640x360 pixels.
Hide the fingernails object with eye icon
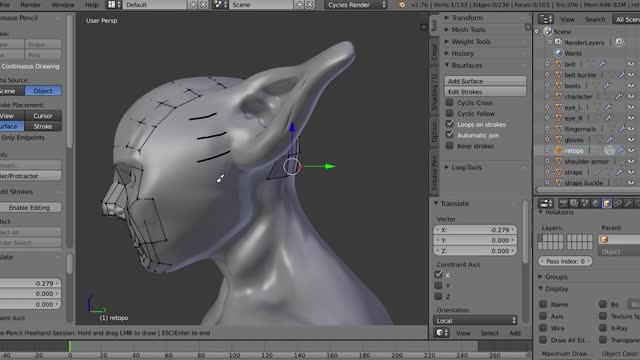(x=631, y=129)
